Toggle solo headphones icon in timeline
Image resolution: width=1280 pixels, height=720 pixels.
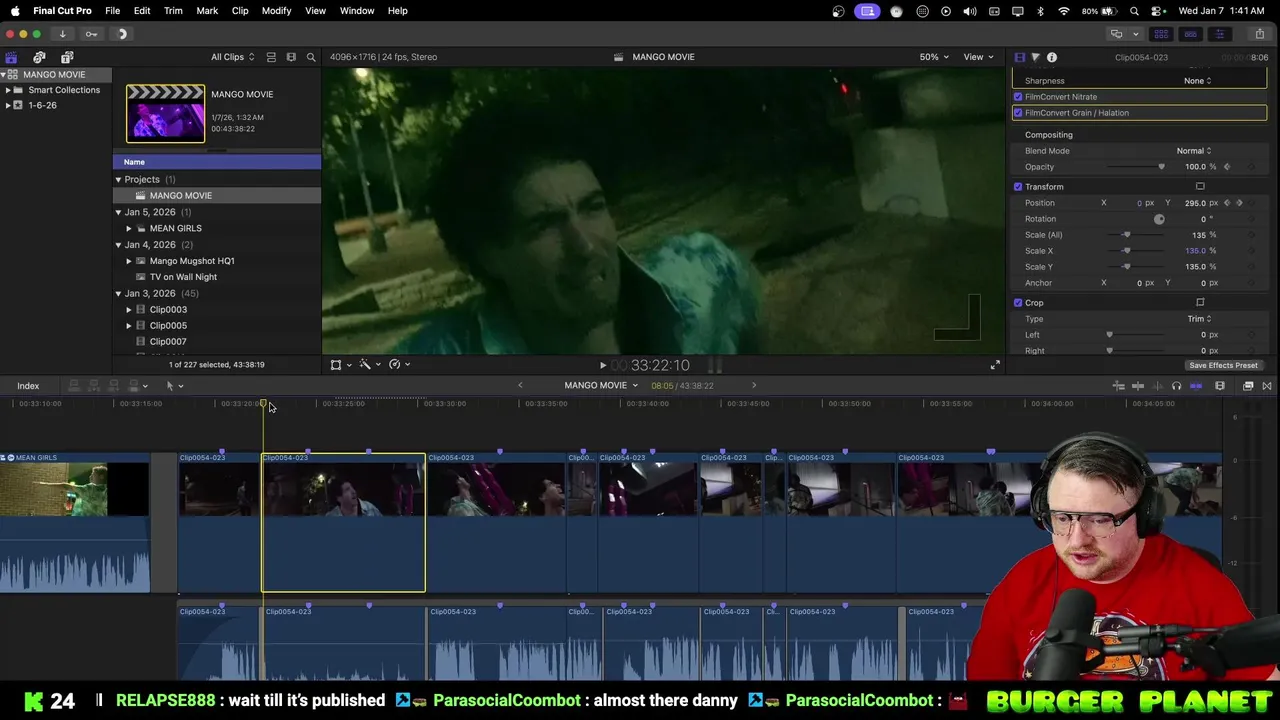(1176, 386)
